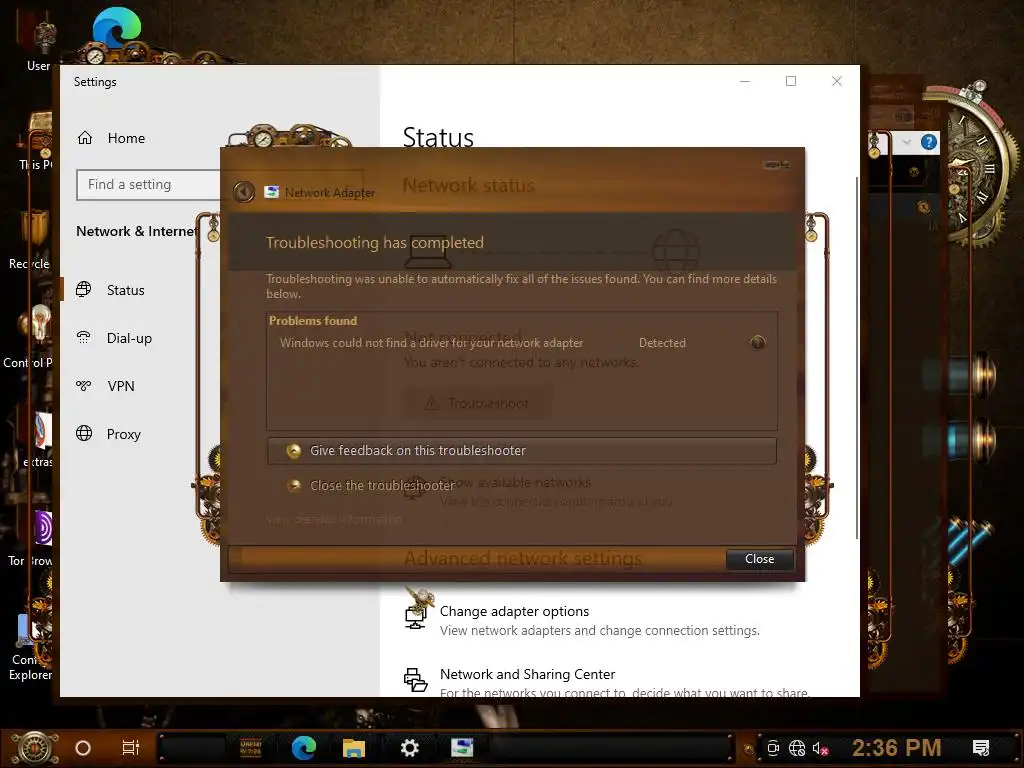Select the Dial-up icon in sidebar
The width and height of the screenshot is (1024, 768).
click(84, 338)
